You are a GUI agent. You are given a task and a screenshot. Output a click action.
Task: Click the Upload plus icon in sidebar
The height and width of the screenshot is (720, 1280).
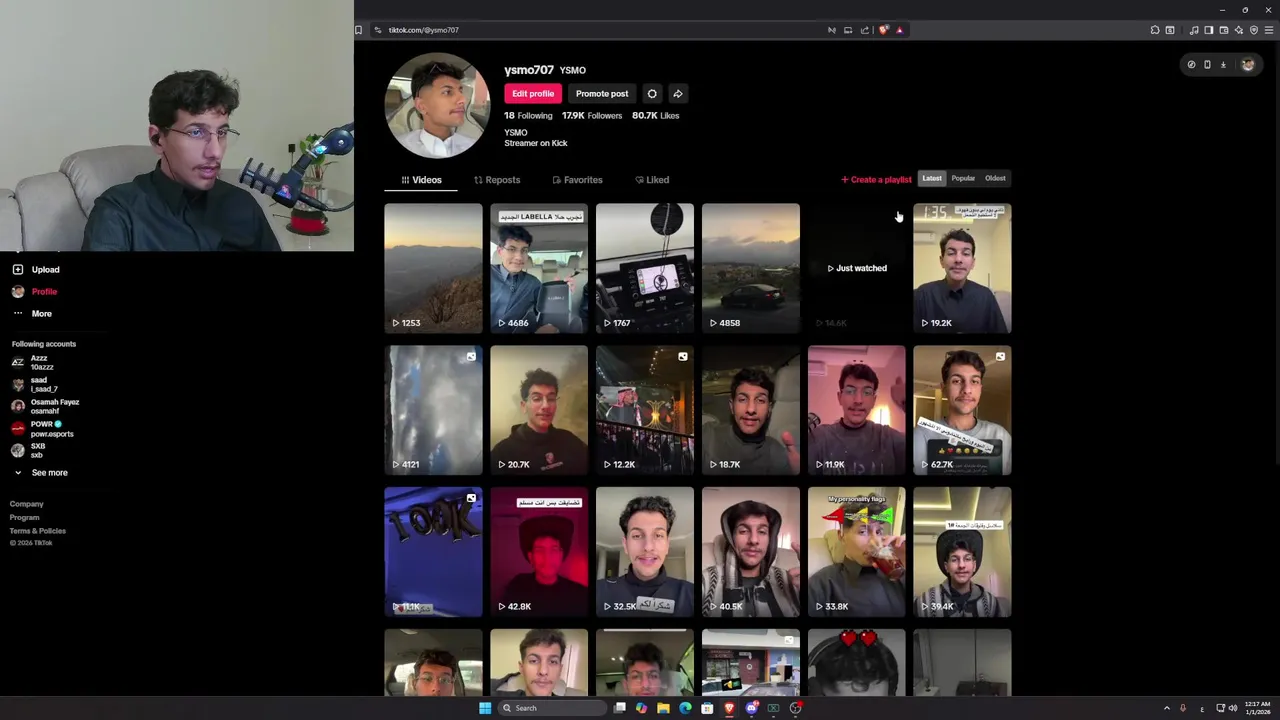tap(17, 269)
